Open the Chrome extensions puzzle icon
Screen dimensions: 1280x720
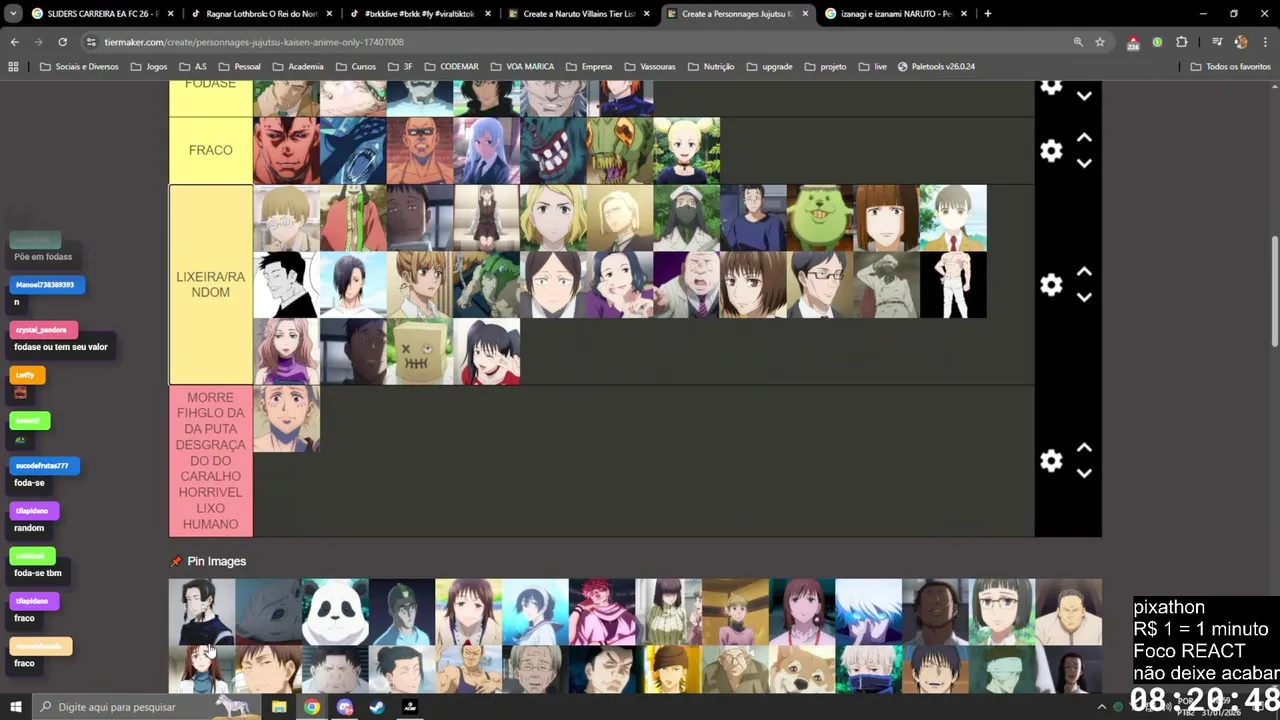[x=1181, y=42]
